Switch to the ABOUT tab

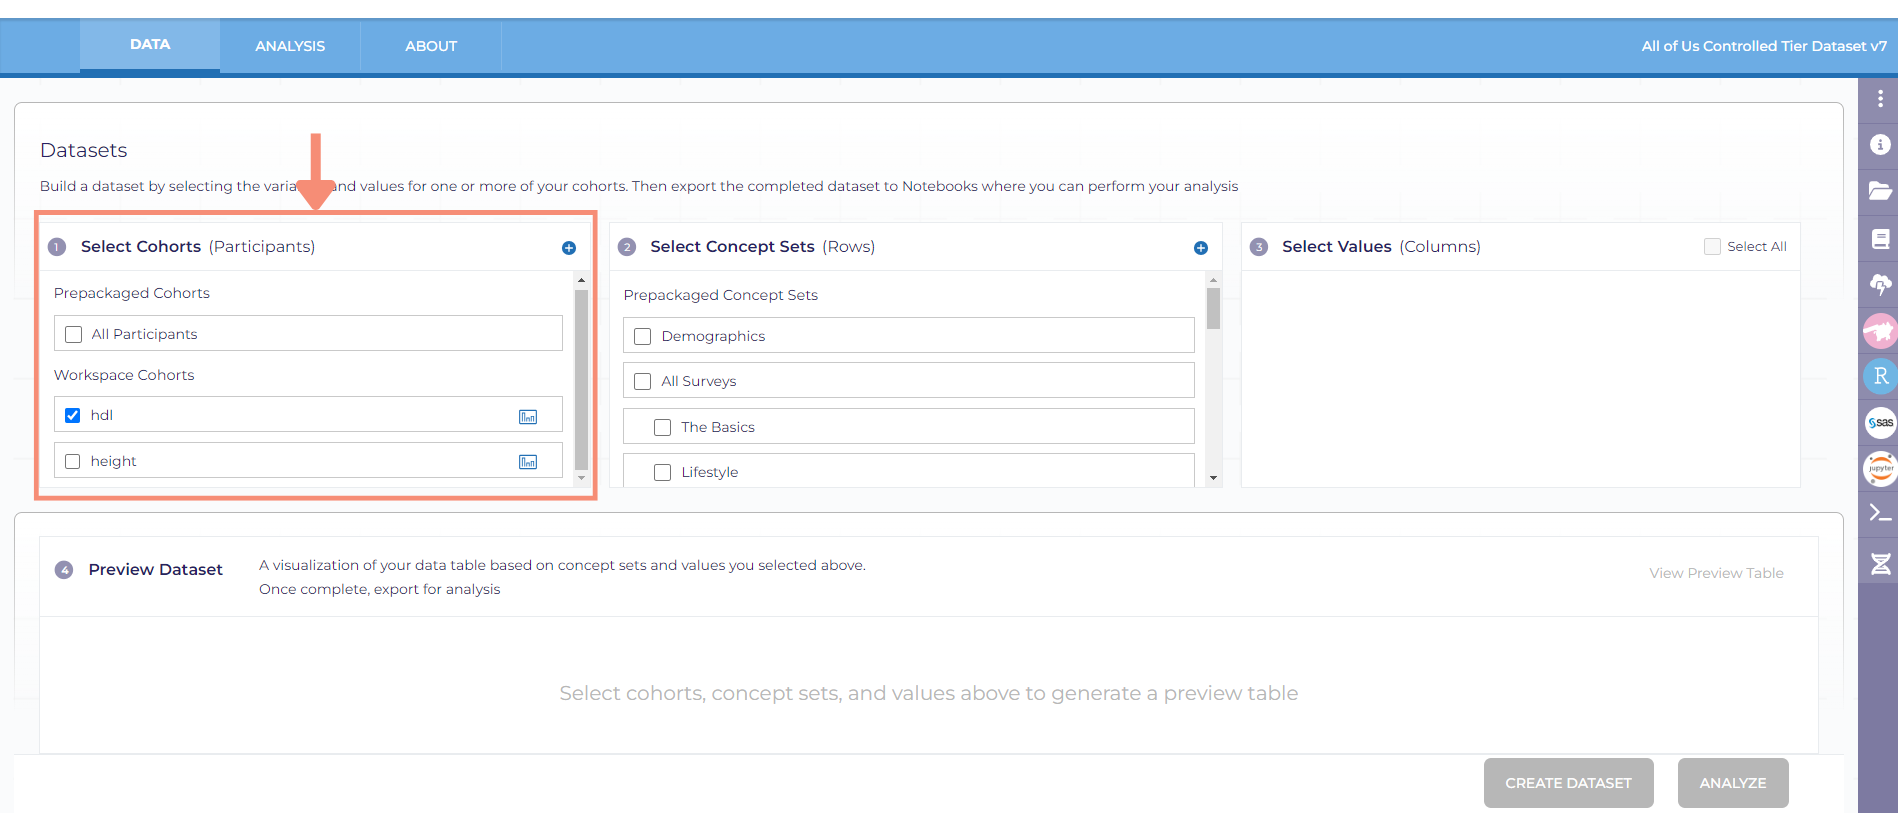[431, 46]
